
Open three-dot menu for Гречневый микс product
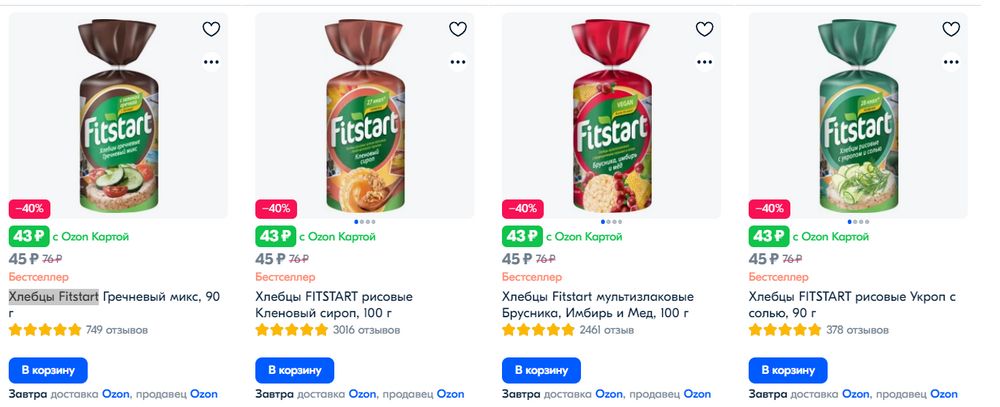211,61
